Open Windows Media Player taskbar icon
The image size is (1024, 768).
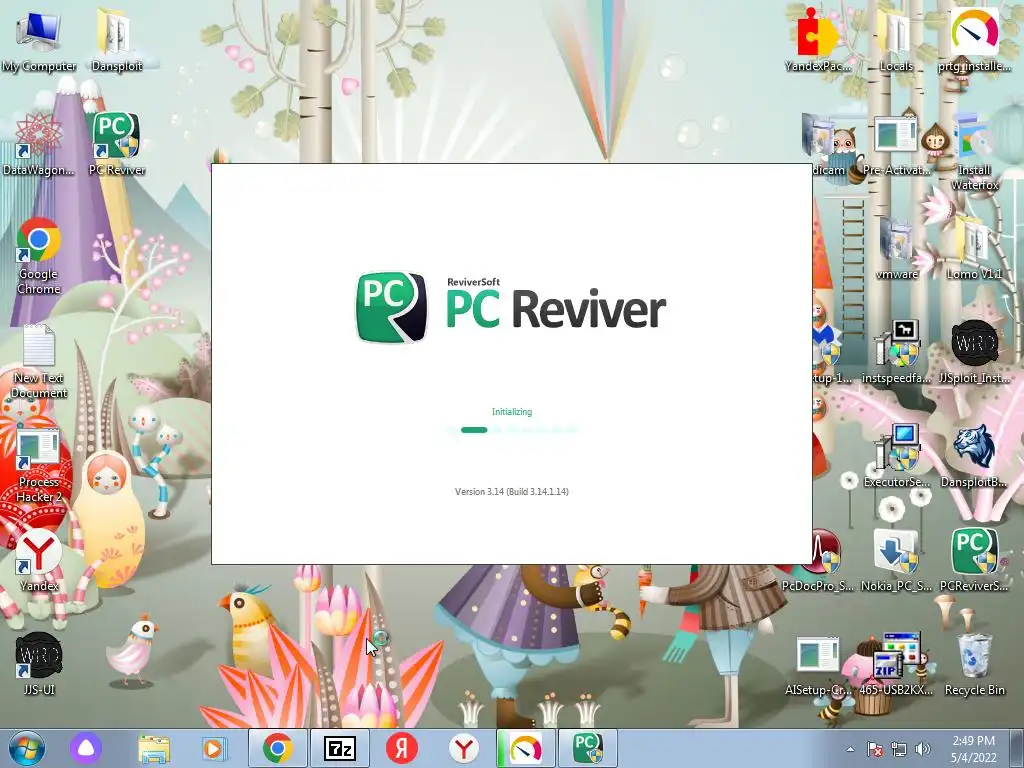(214, 748)
